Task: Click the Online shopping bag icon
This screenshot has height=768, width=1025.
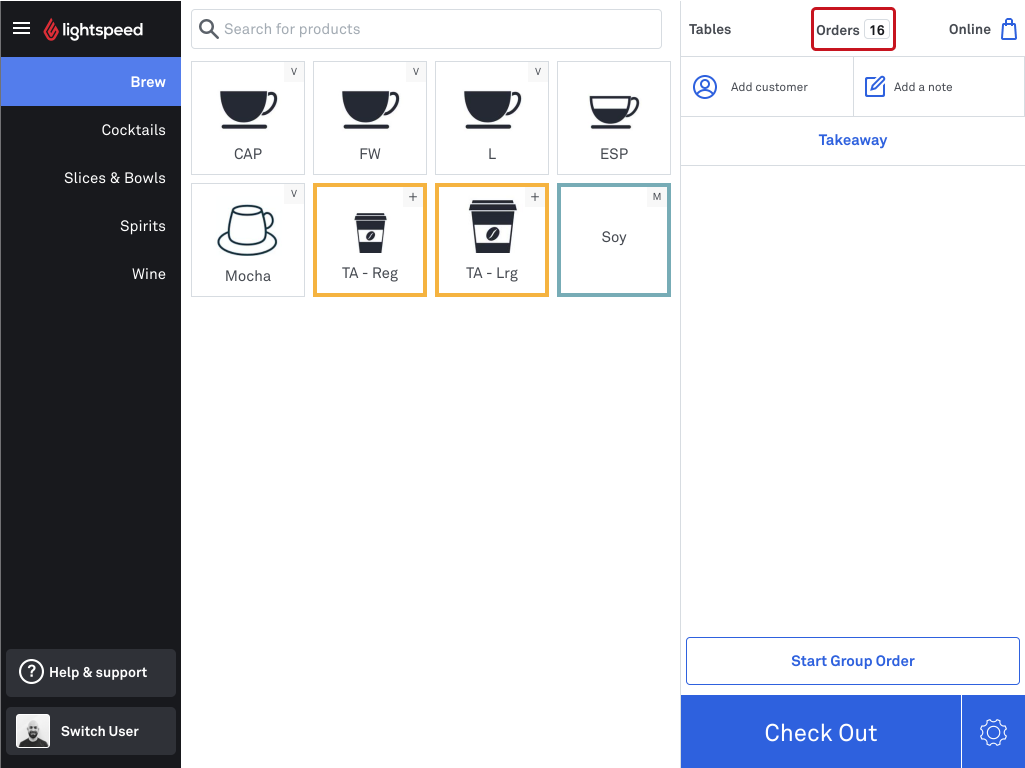Action: 1009,29
